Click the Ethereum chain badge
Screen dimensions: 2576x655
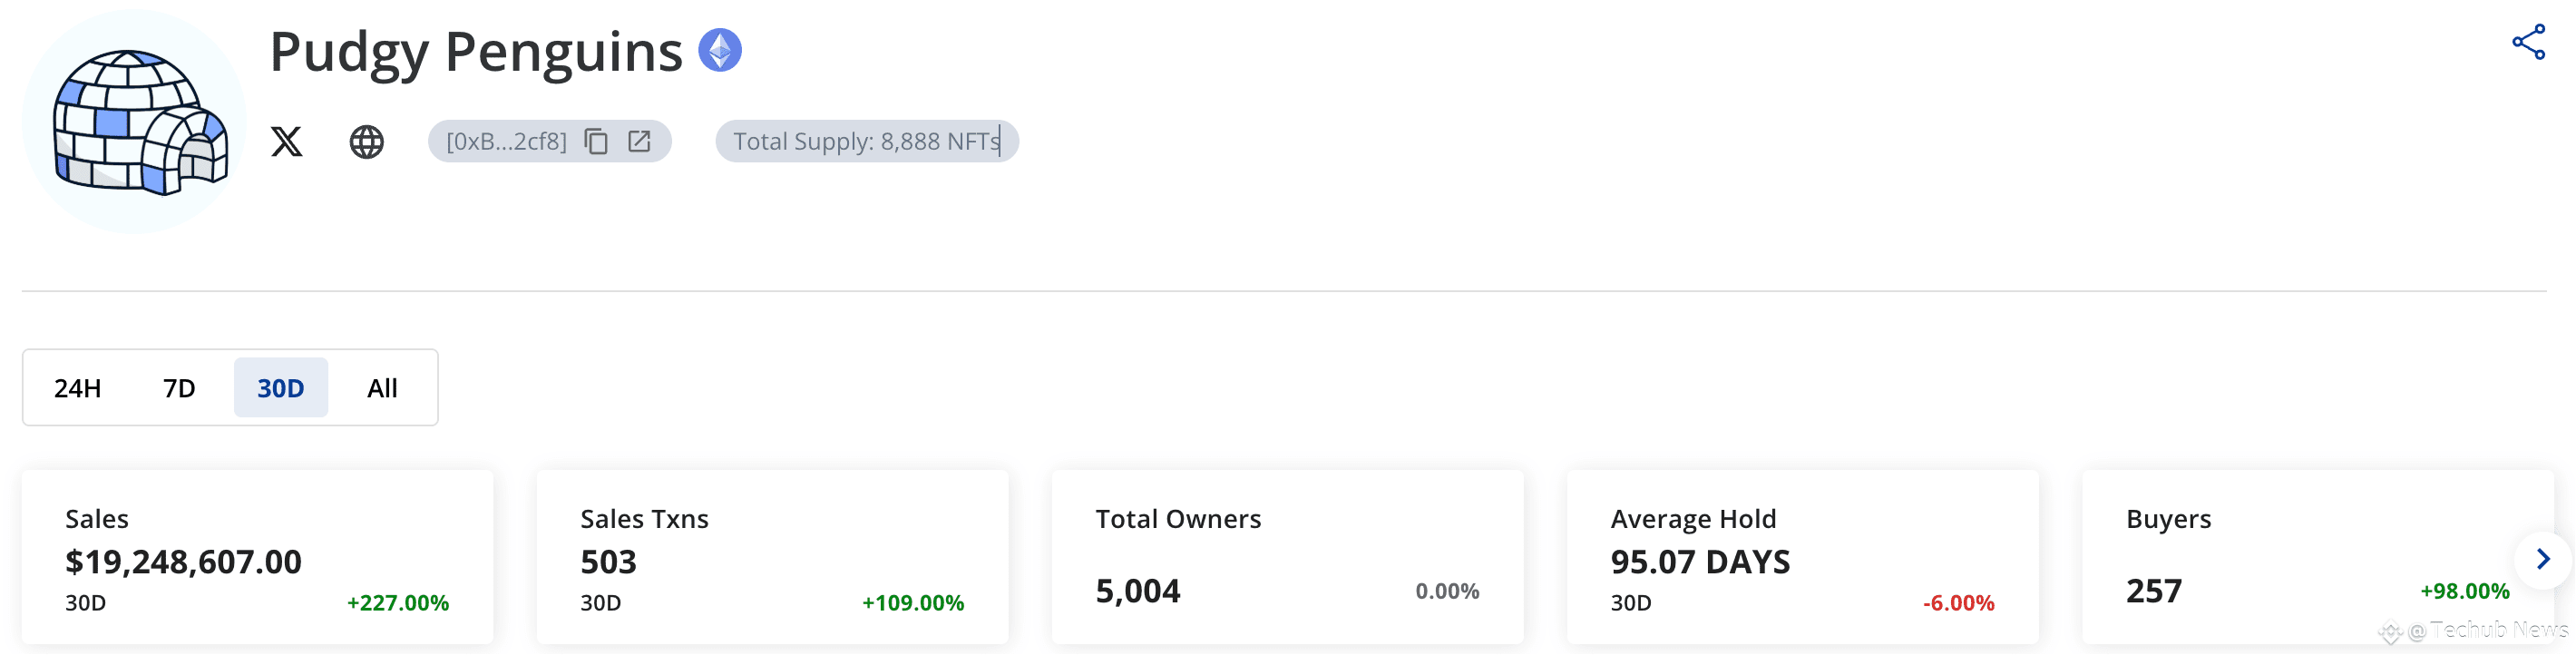click(x=719, y=50)
